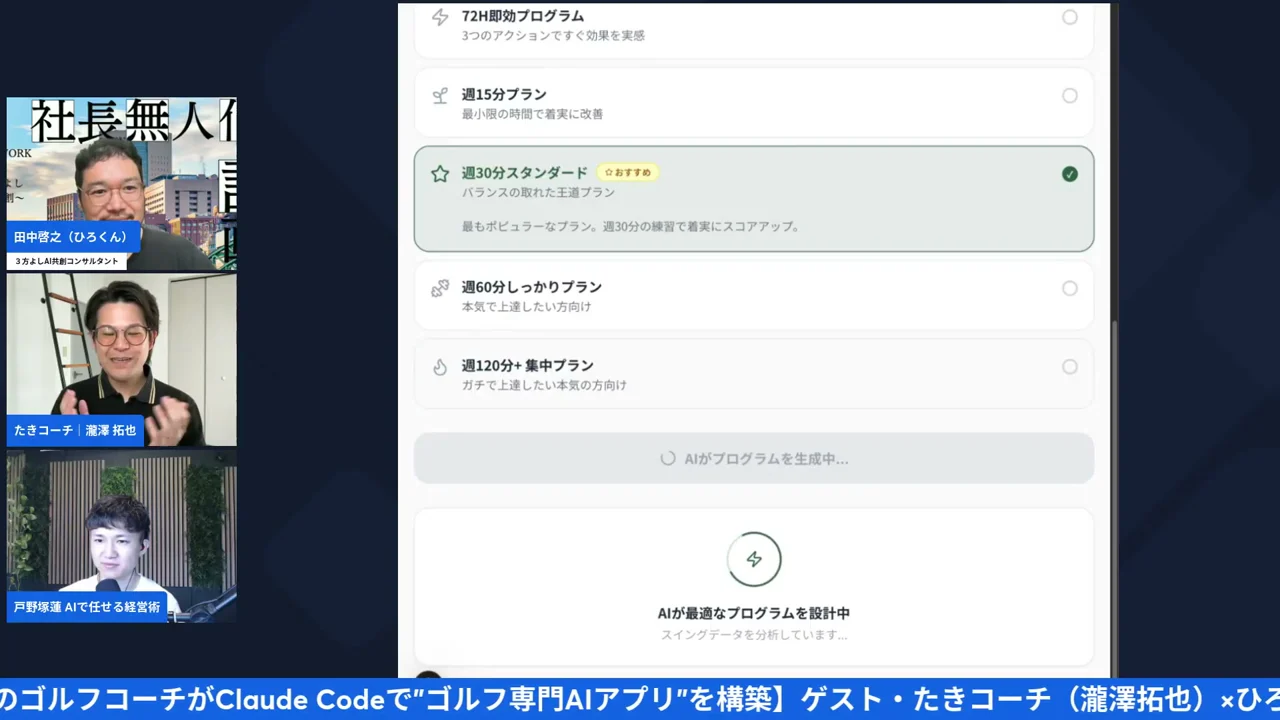Click the 週15分プラン title text
This screenshot has width=1280, height=720.
(x=504, y=95)
